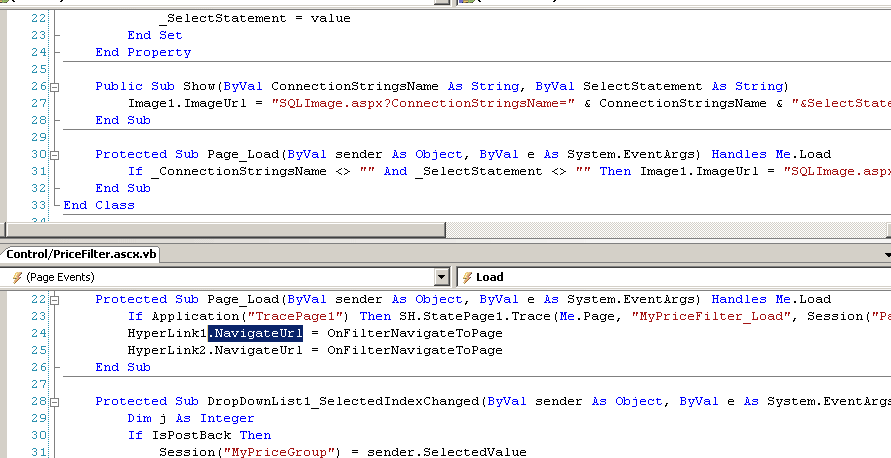Click "_SelectStatement = value" on line 22
The height and width of the screenshot is (458, 891).
click(x=255, y=18)
